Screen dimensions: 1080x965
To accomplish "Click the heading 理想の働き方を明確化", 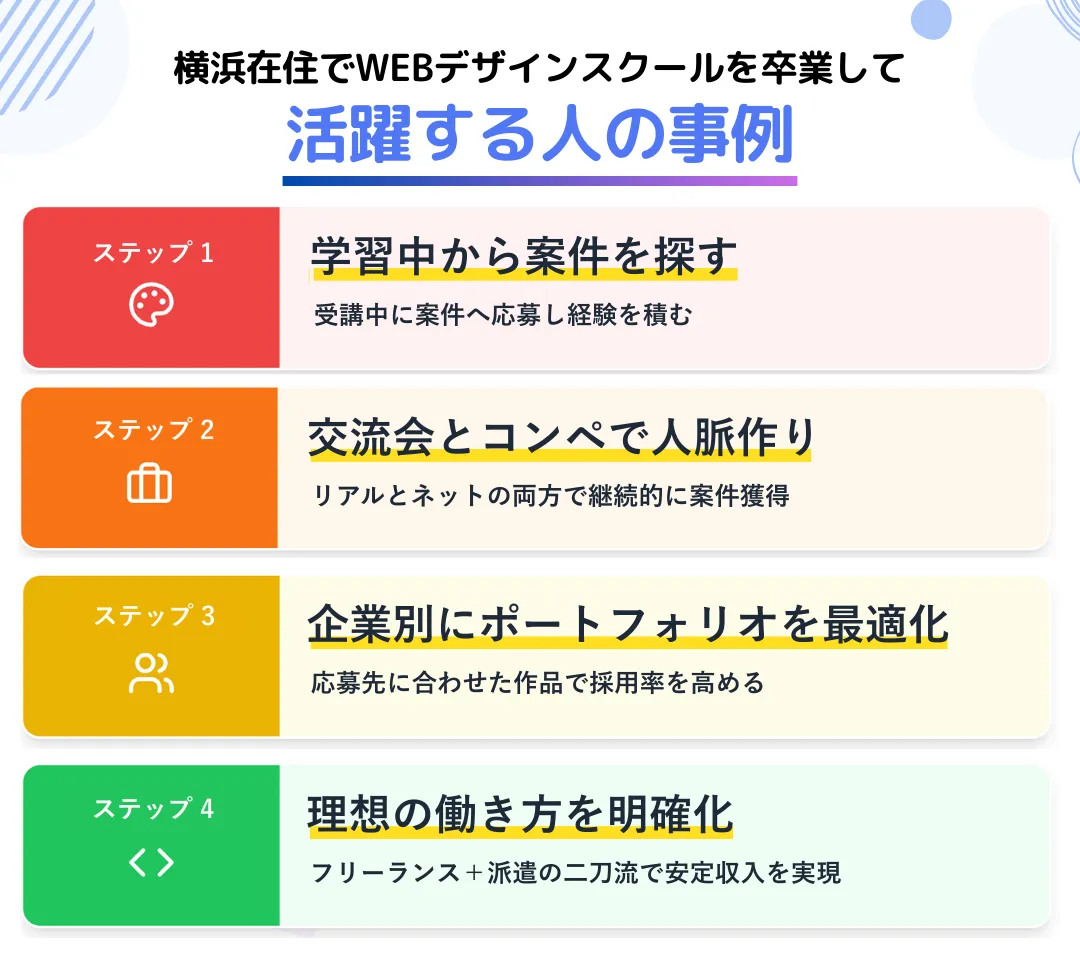I will click(520, 815).
